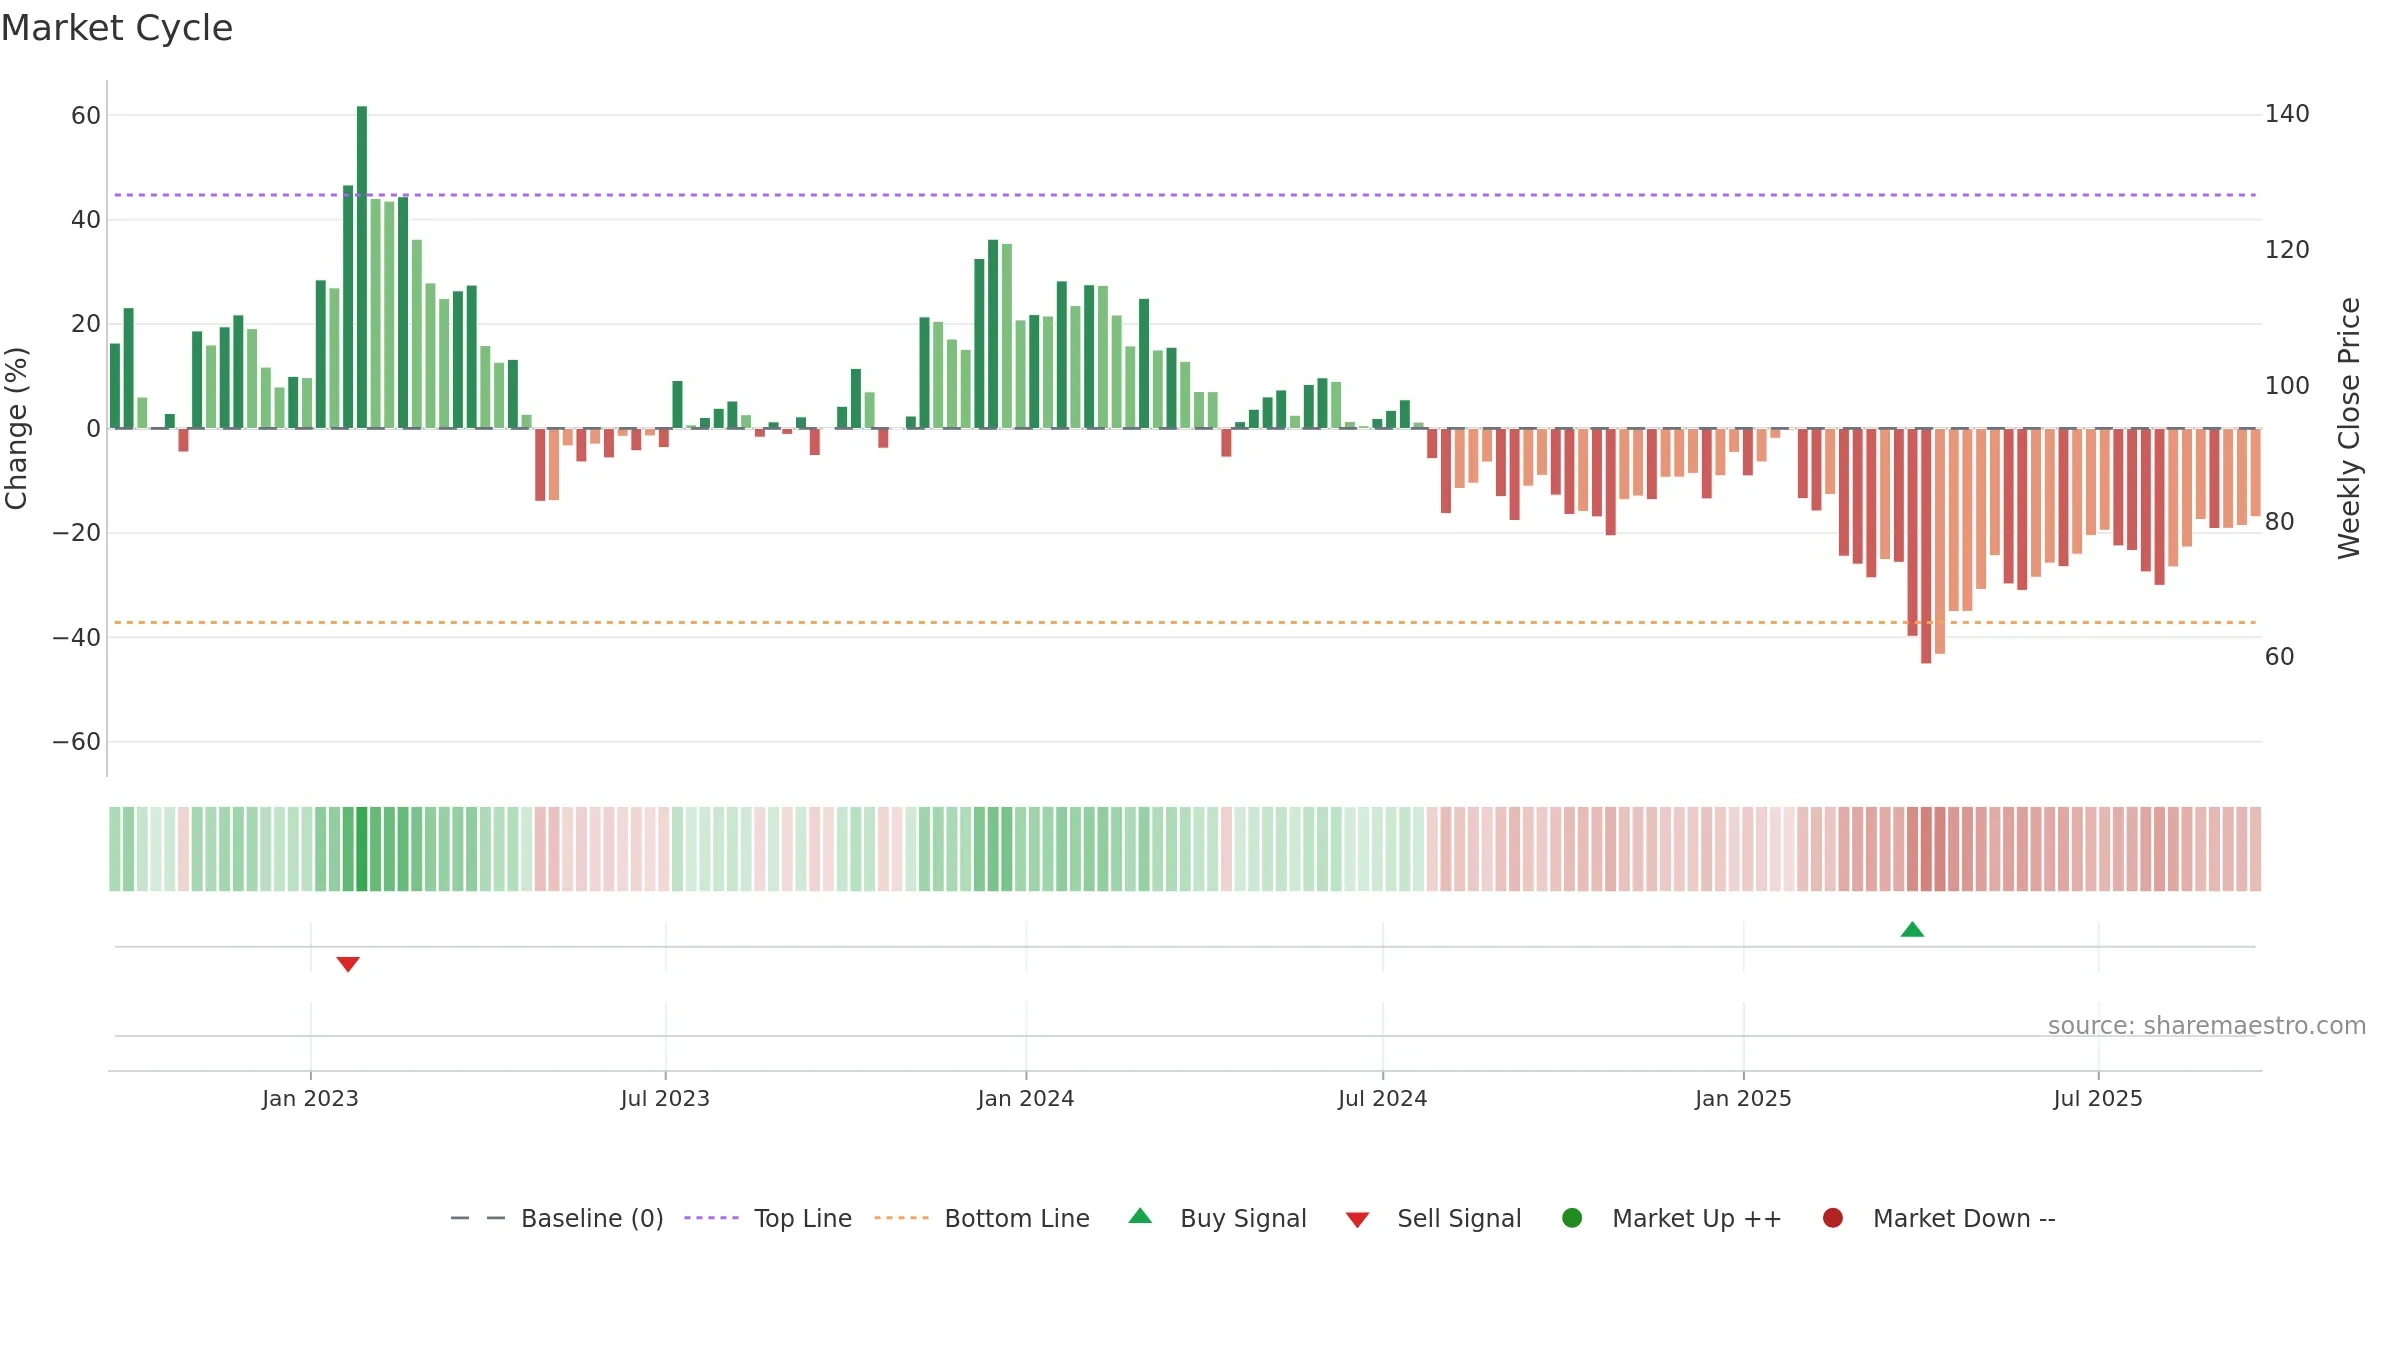Click the 140 tick on the right axis

pos(2287,114)
